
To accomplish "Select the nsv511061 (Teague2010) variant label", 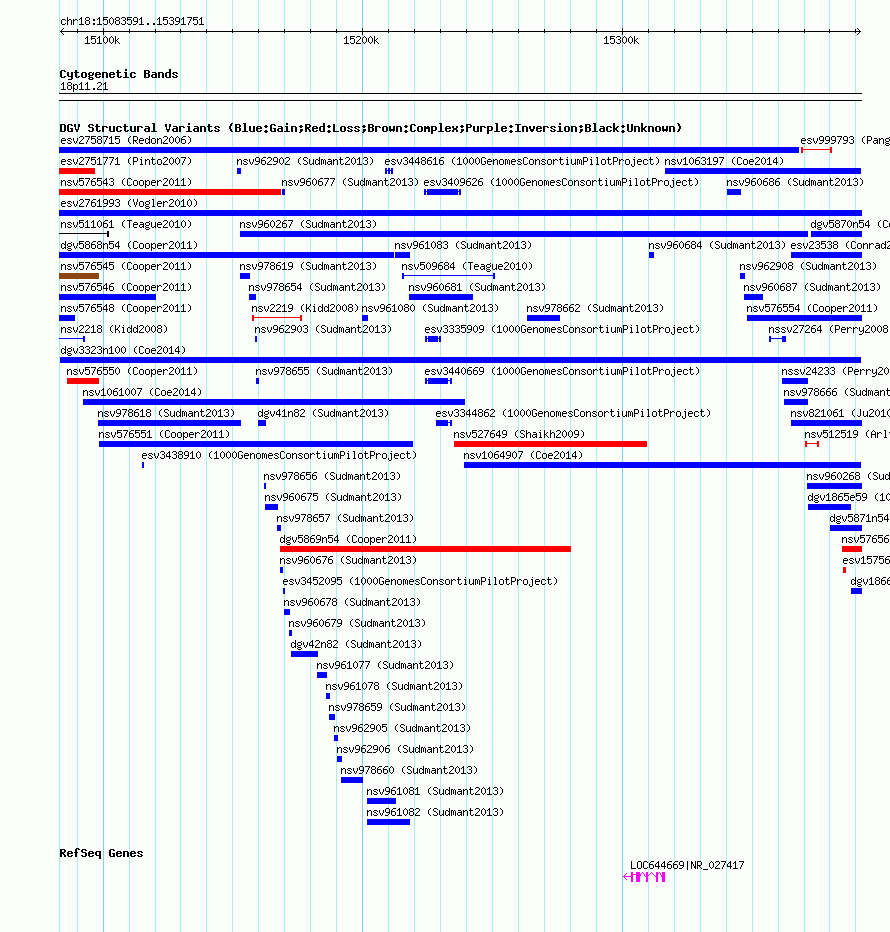I will (126, 224).
